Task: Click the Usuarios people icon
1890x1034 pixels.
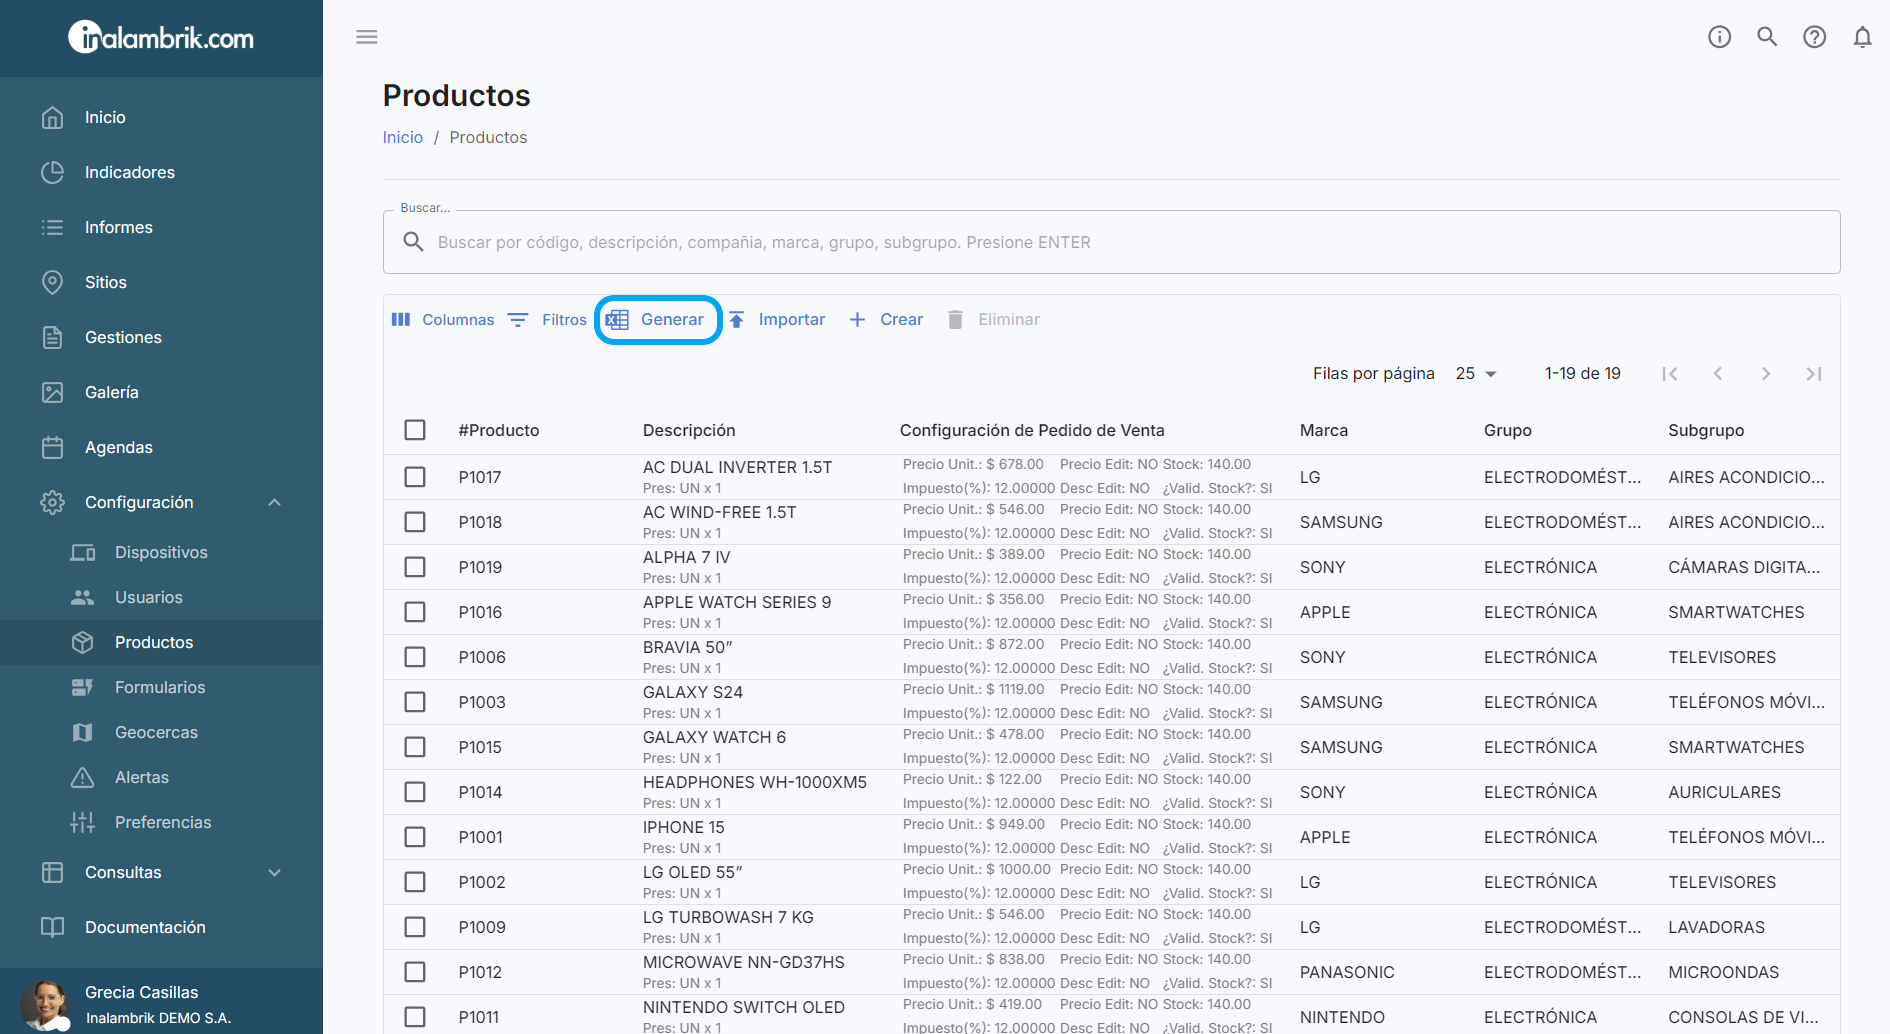Action: (83, 597)
